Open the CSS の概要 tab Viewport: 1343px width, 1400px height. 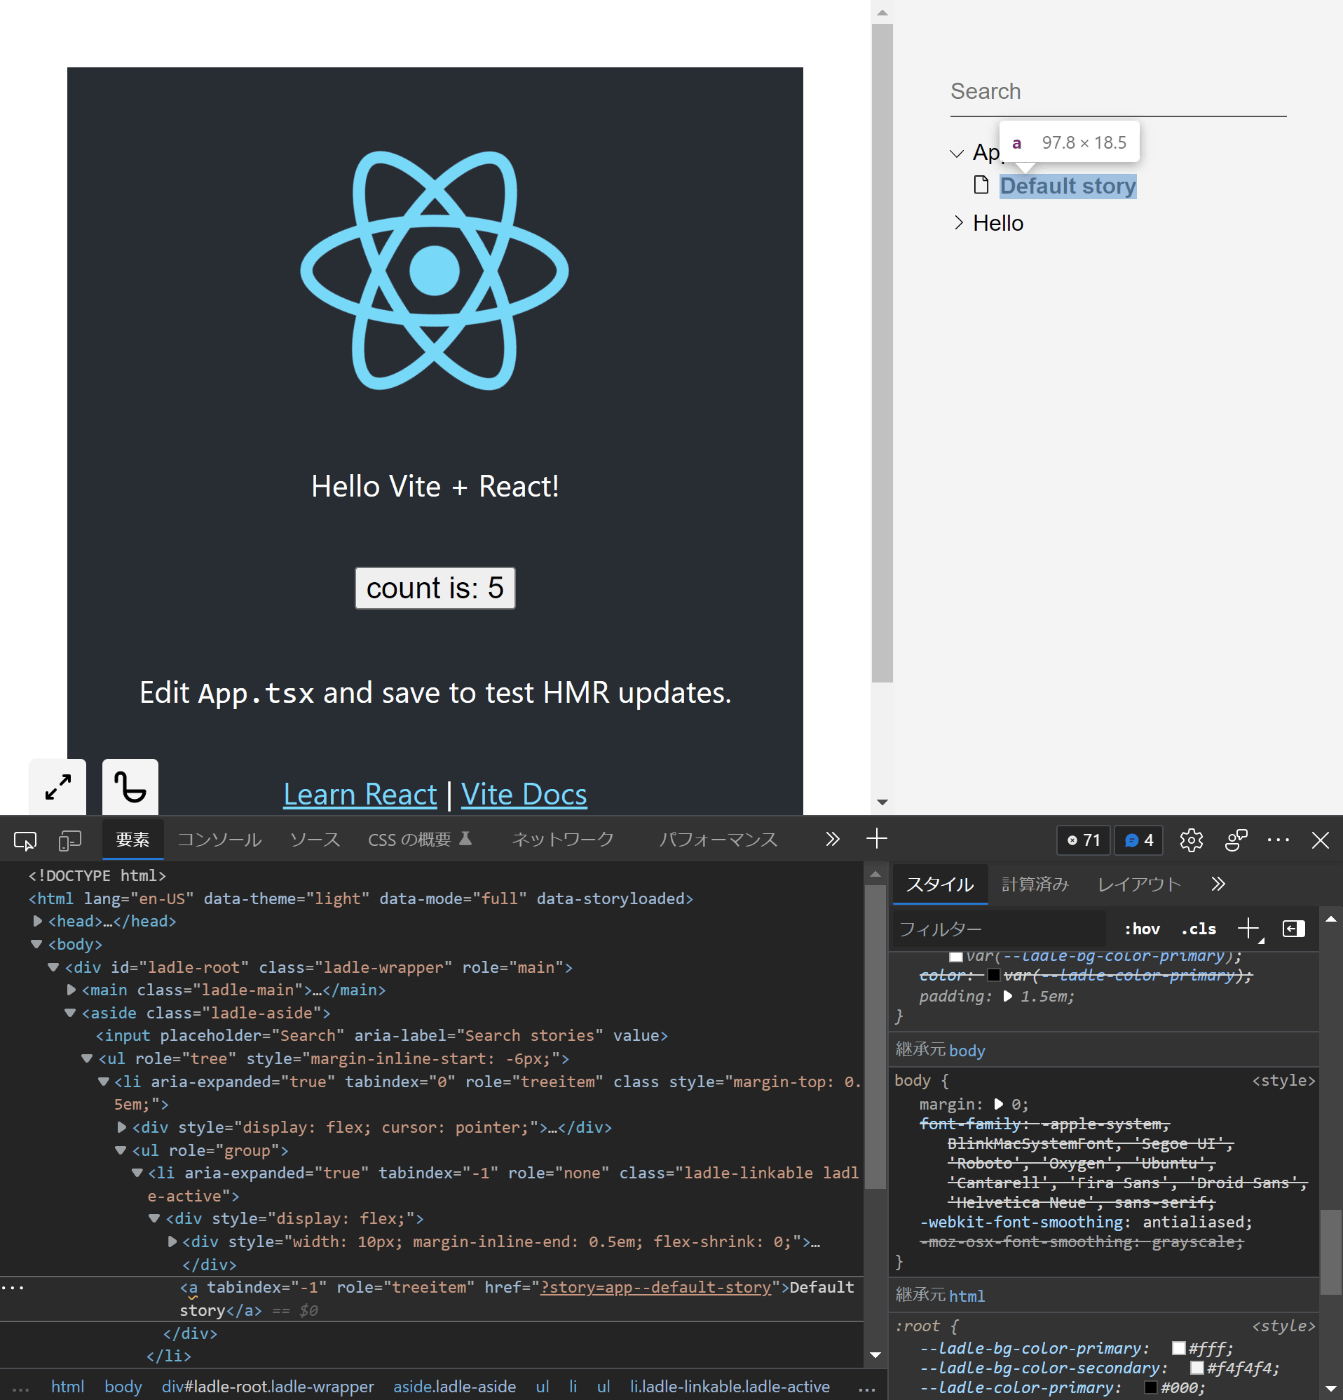tap(420, 840)
